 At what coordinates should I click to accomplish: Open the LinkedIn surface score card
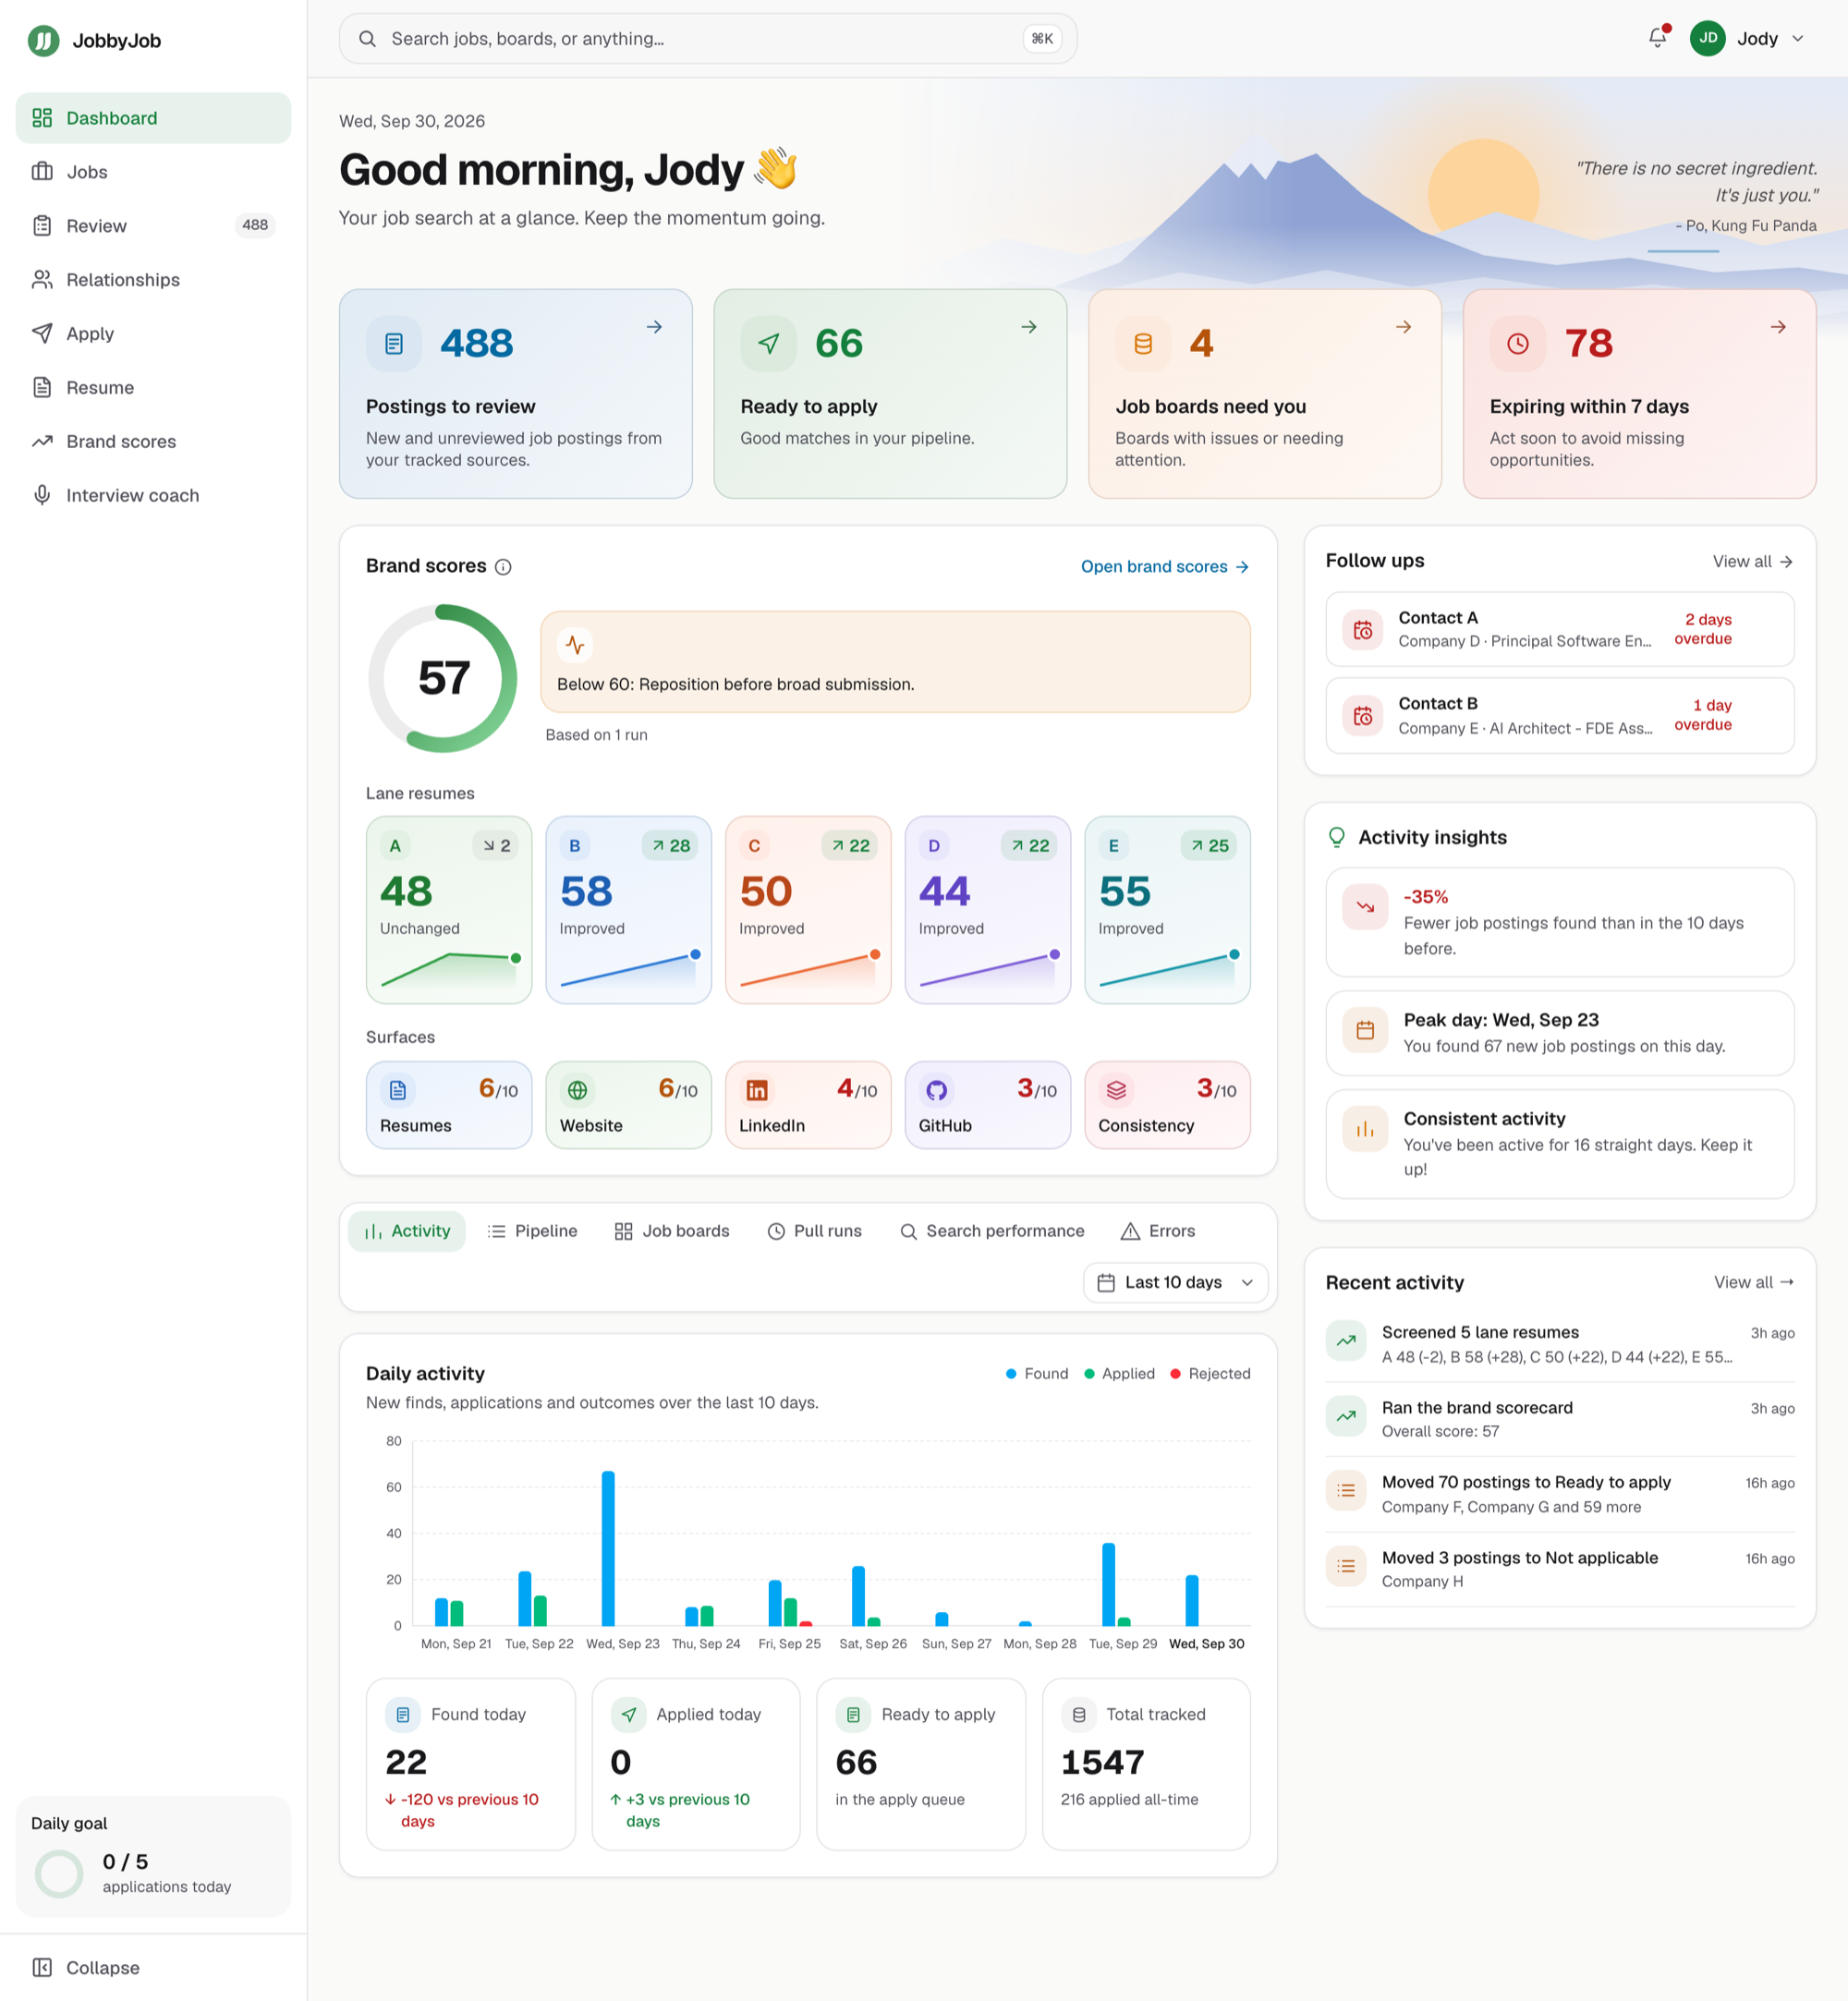coord(808,1105)
